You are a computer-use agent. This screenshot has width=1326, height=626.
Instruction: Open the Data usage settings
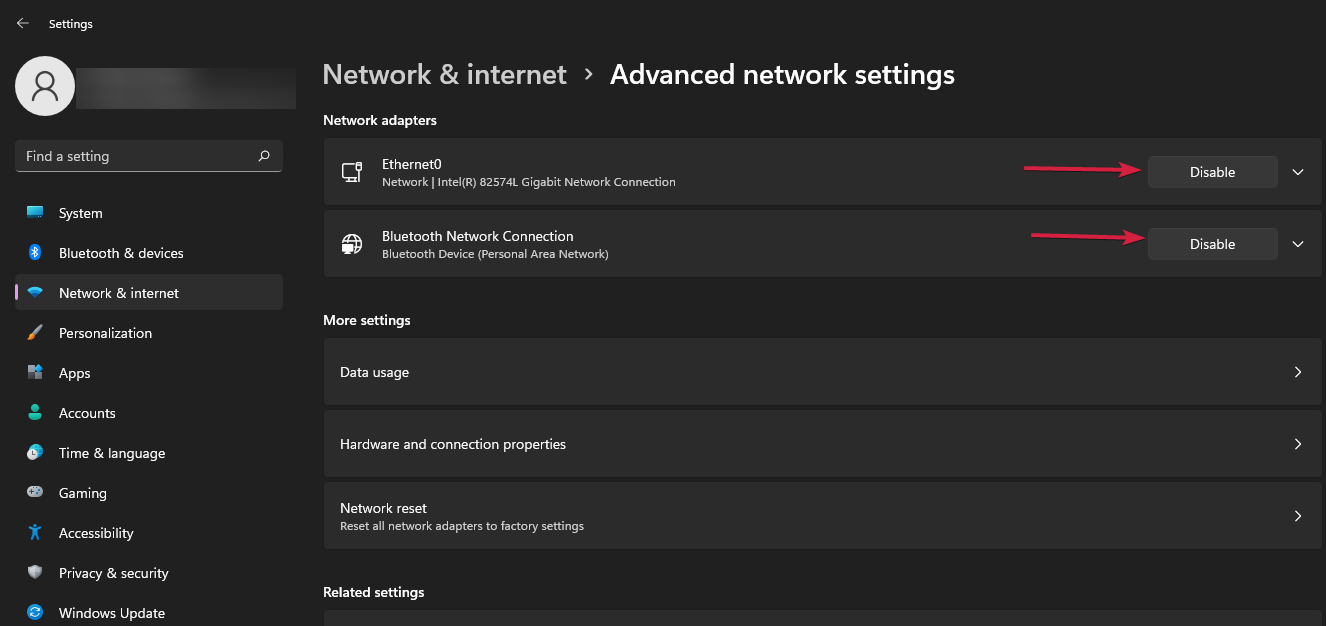(x=822, y=372)
